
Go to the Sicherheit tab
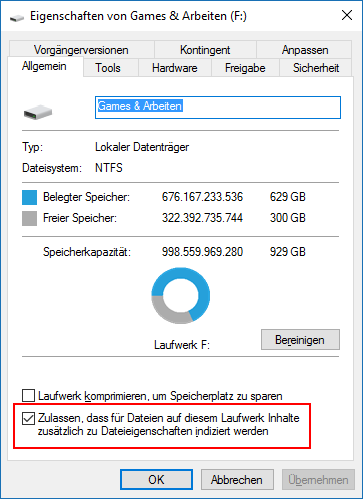pyautogui.click(x=316, y=68)
